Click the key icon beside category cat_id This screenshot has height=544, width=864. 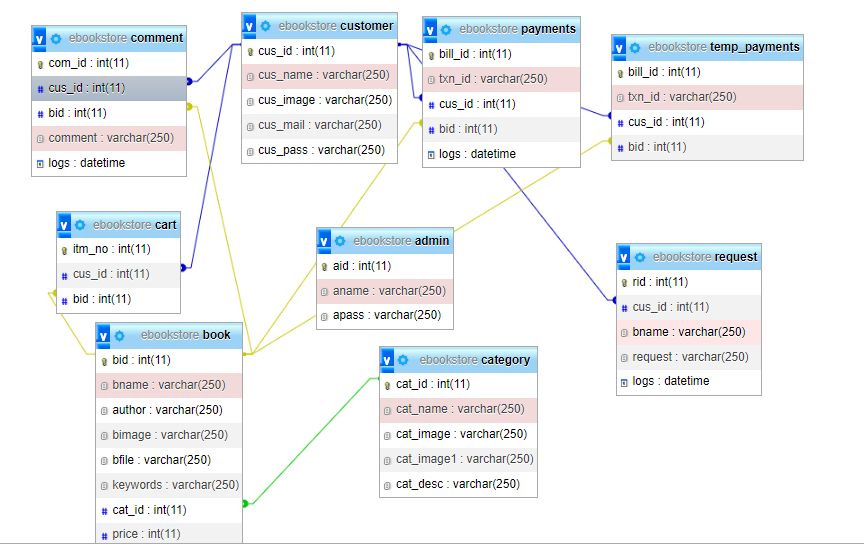pyautogui.click(x=387, y=385)
